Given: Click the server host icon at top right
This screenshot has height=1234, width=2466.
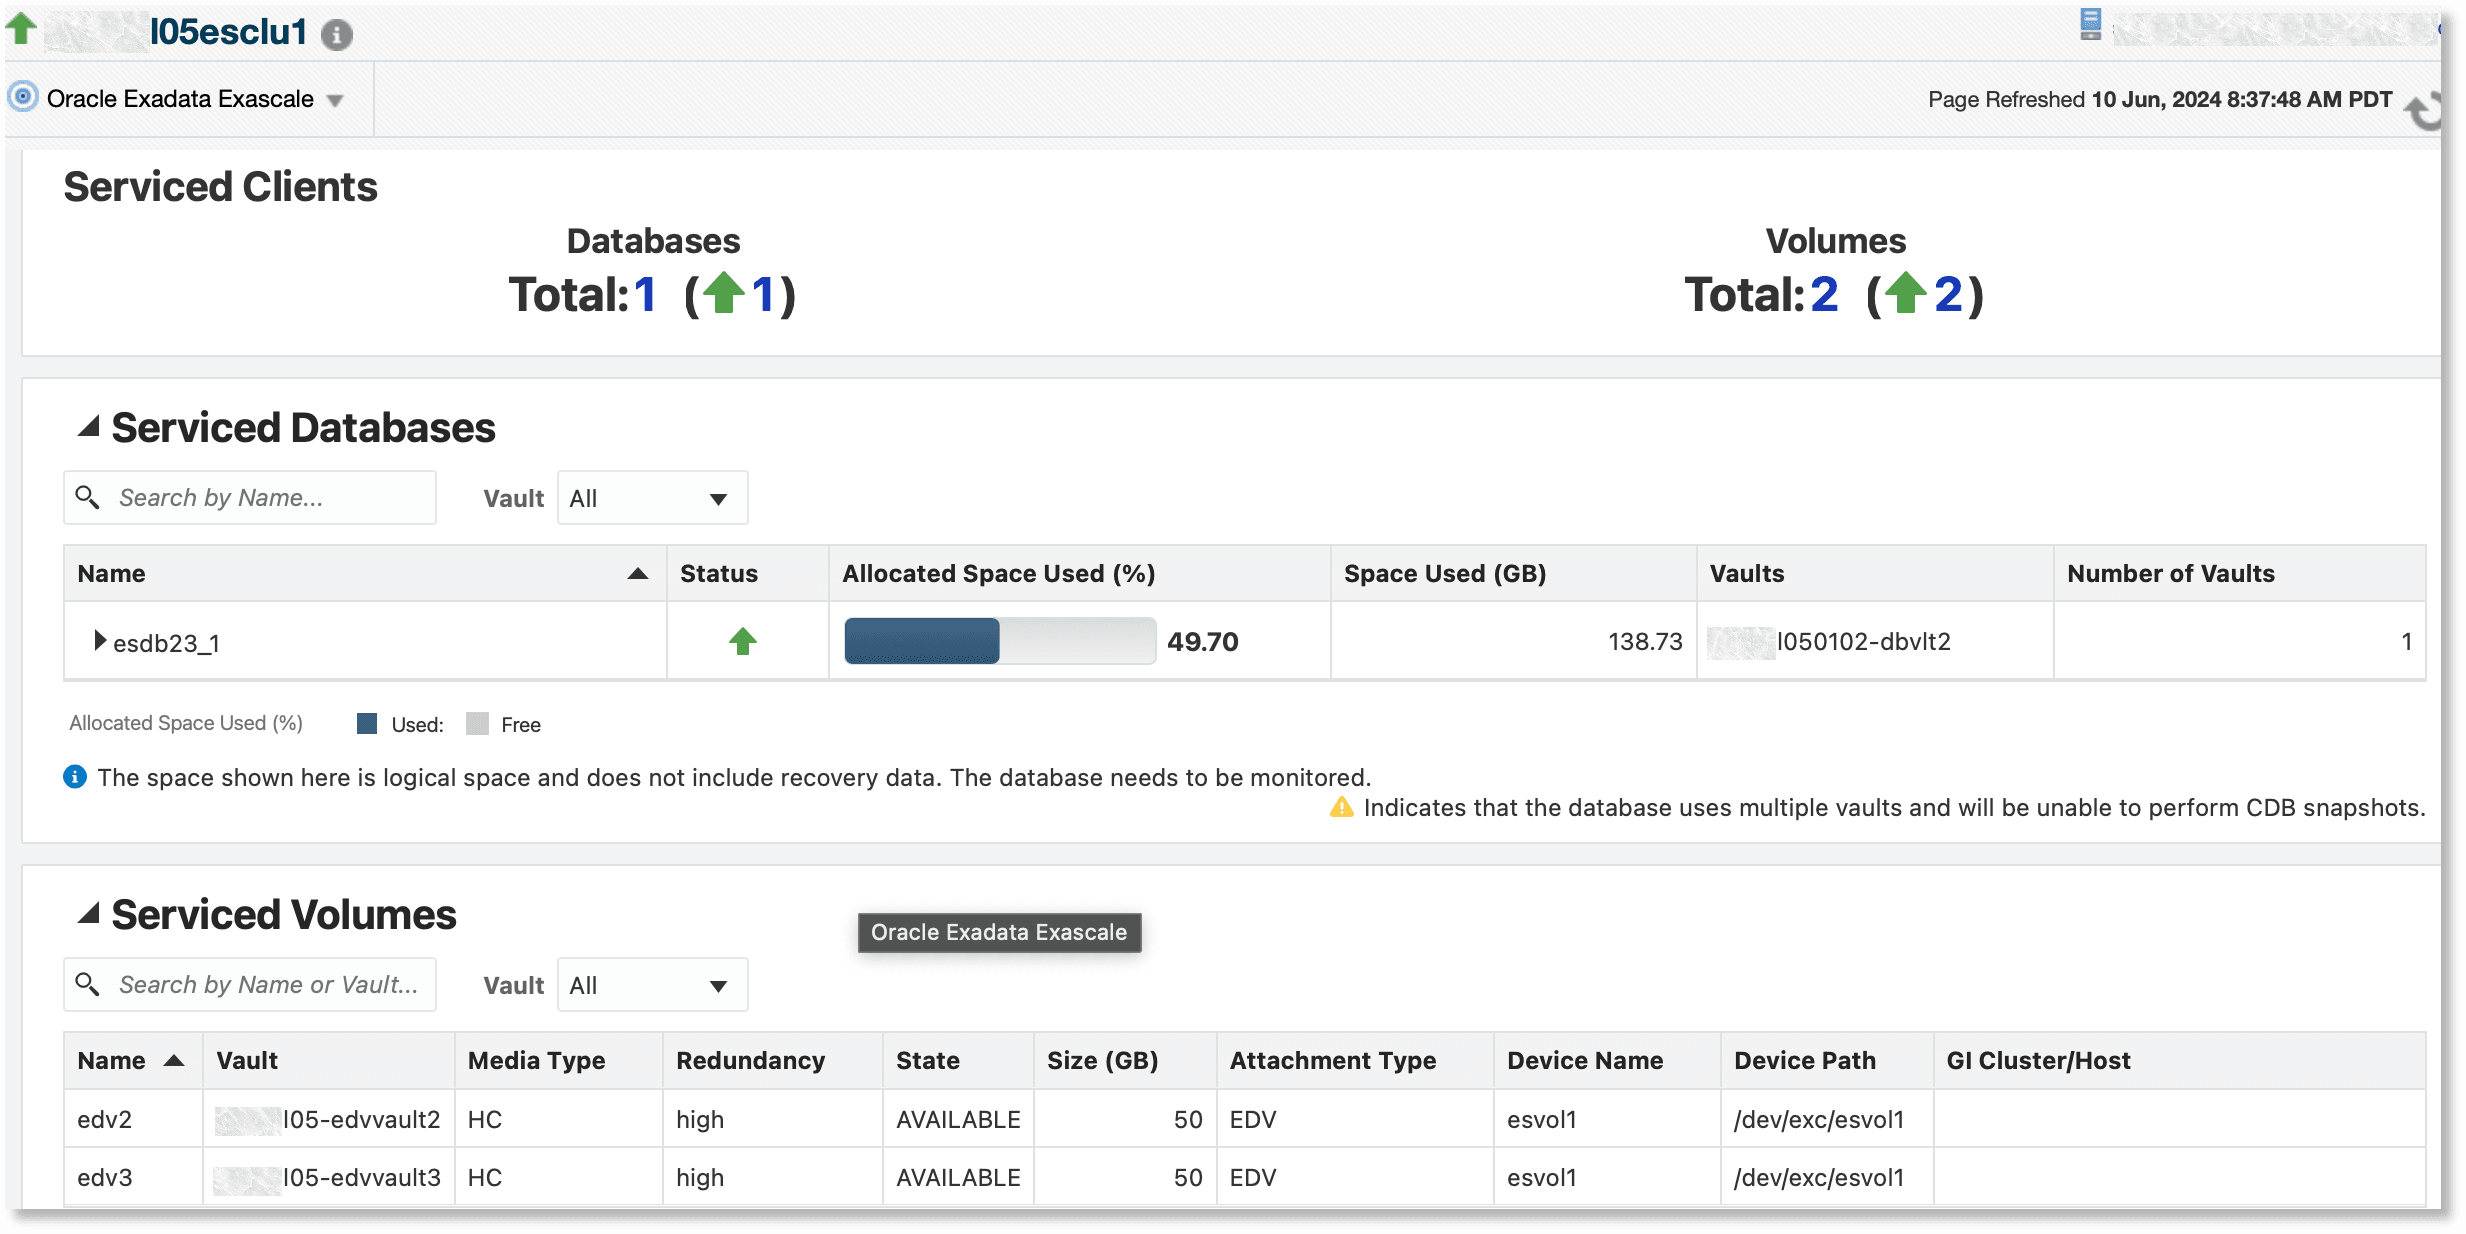Looking at the screenshot, I should [x=2090, y=24].
